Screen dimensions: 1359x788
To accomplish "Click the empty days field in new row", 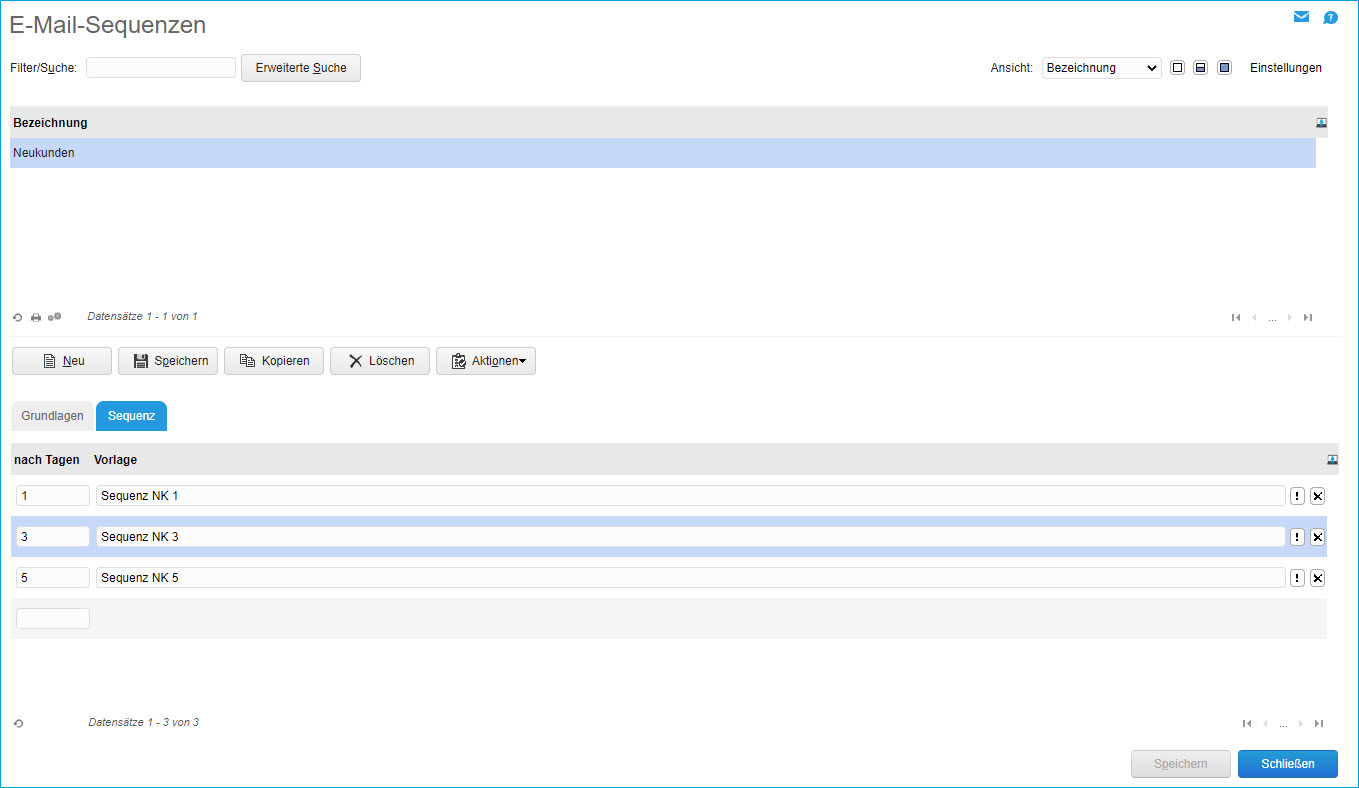I will [53, 619].
